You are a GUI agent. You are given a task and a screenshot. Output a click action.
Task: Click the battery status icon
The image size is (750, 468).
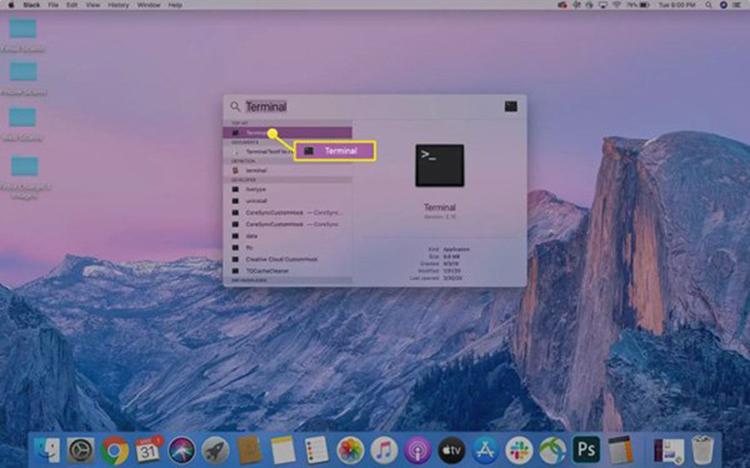click(x=644, y=5)
